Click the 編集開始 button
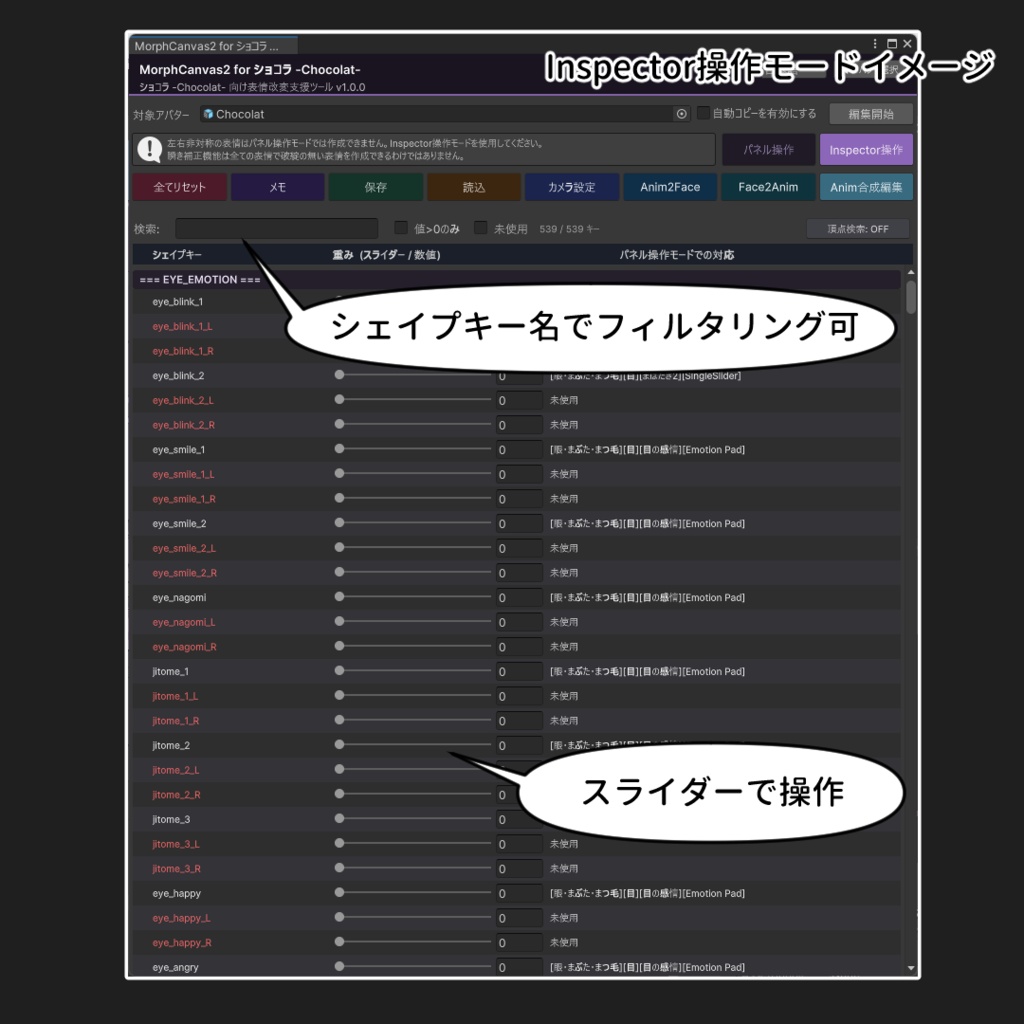This screenshot has height=1024, width=1024. point(871,114)
